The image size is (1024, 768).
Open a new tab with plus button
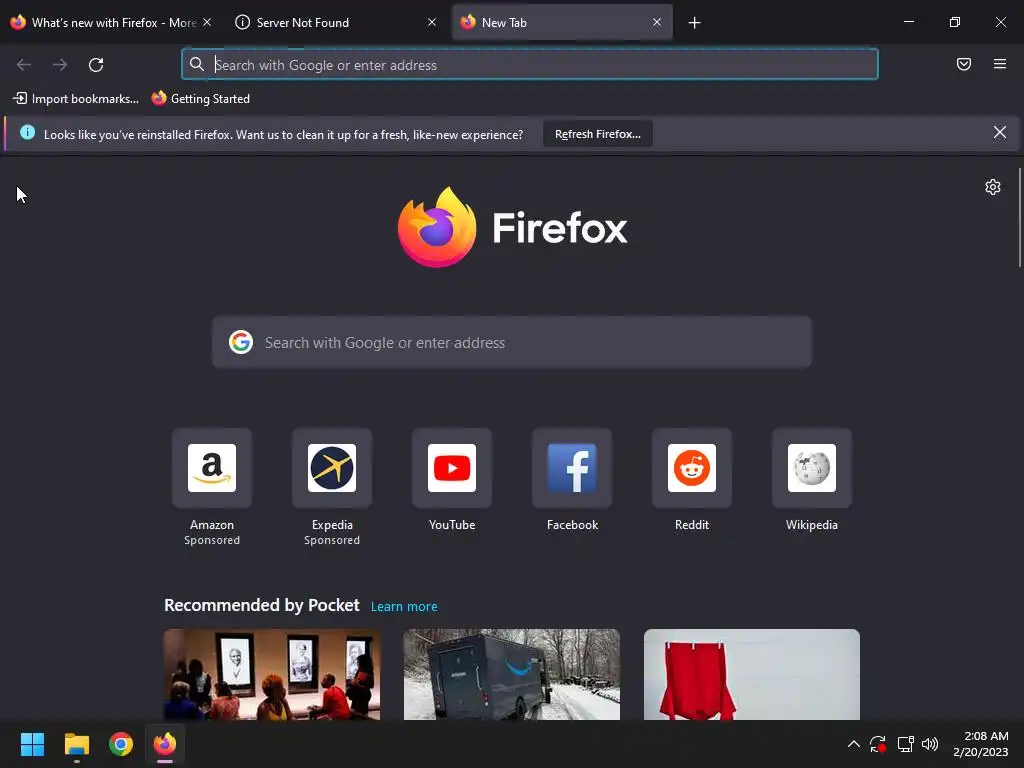click(x=694, y=23)
